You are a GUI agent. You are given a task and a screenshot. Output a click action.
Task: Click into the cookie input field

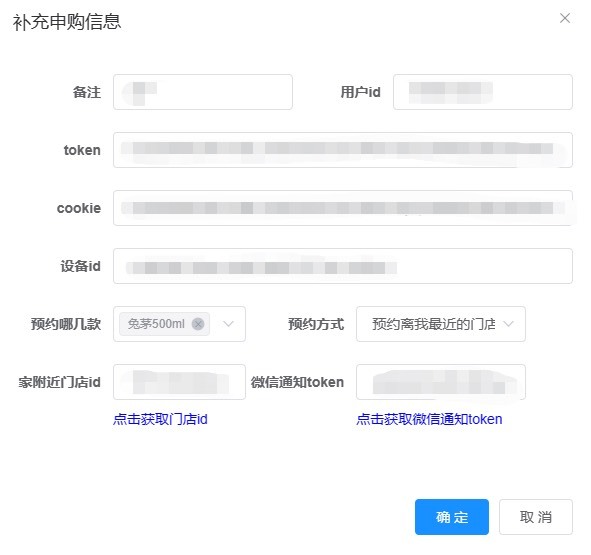click(x=343, y=208)
